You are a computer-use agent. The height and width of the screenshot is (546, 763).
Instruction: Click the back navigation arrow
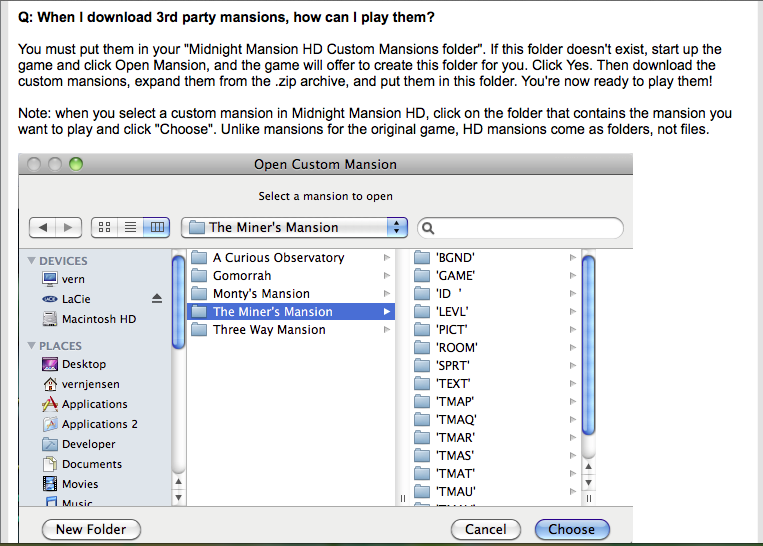coord(44,228)
